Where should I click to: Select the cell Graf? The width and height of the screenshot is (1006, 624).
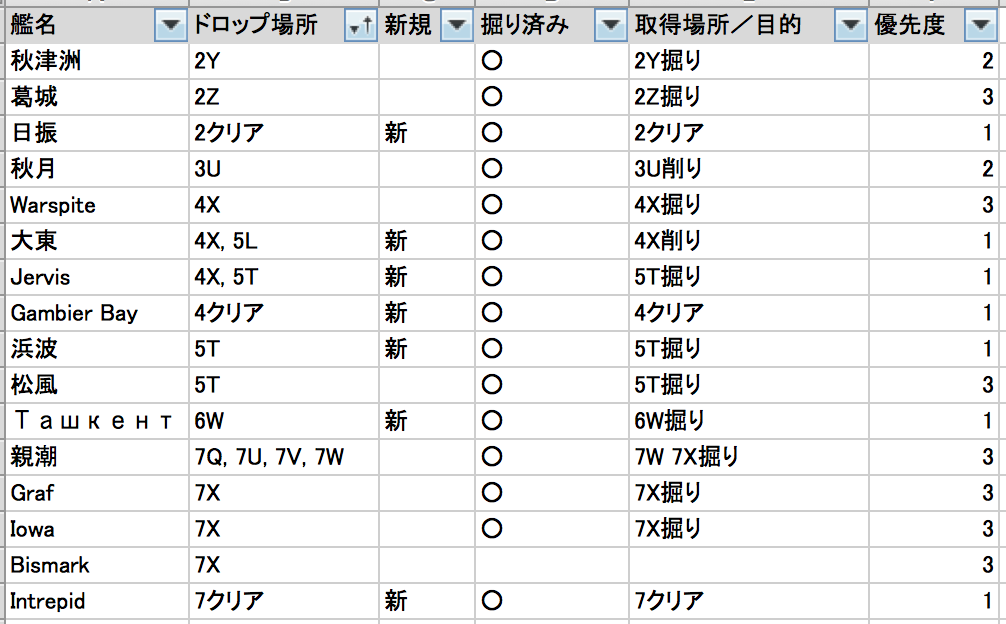tap(97, 493)
